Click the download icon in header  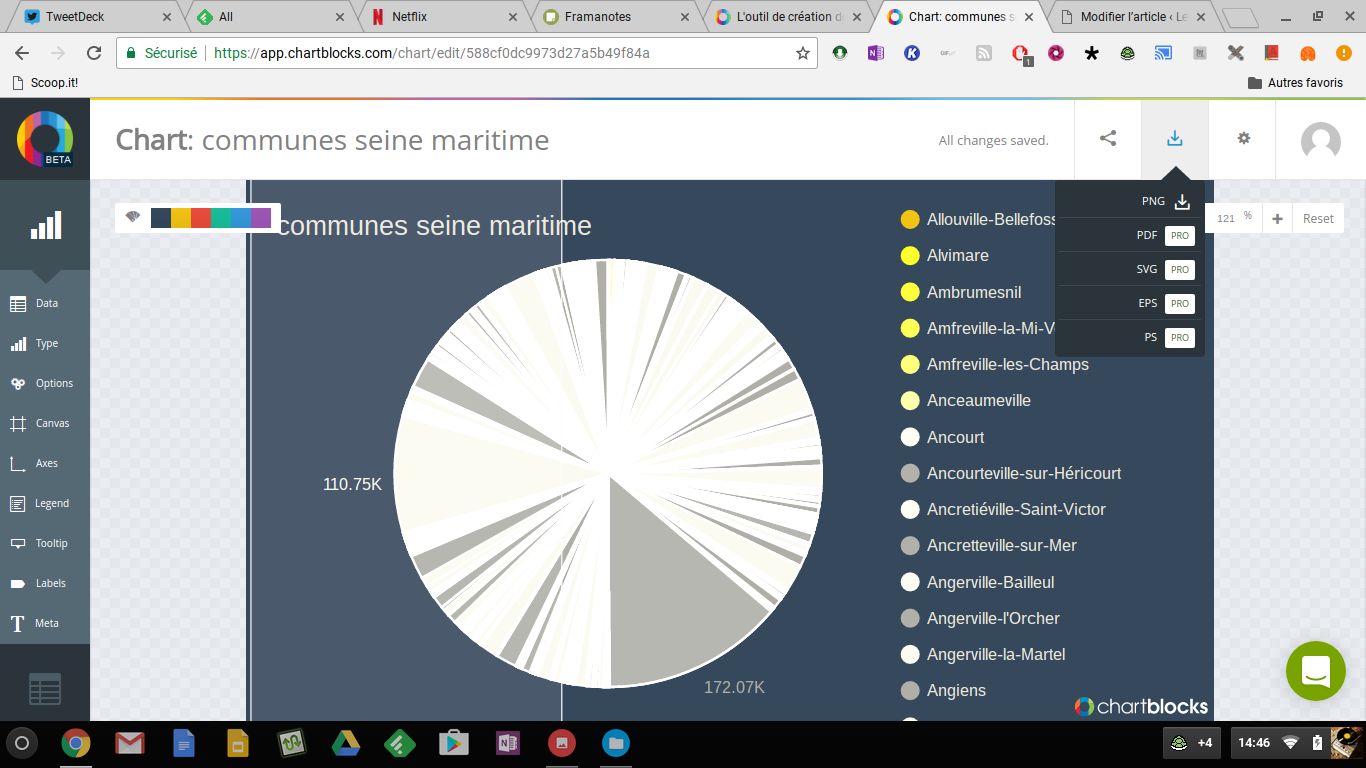pos(1175,139)
